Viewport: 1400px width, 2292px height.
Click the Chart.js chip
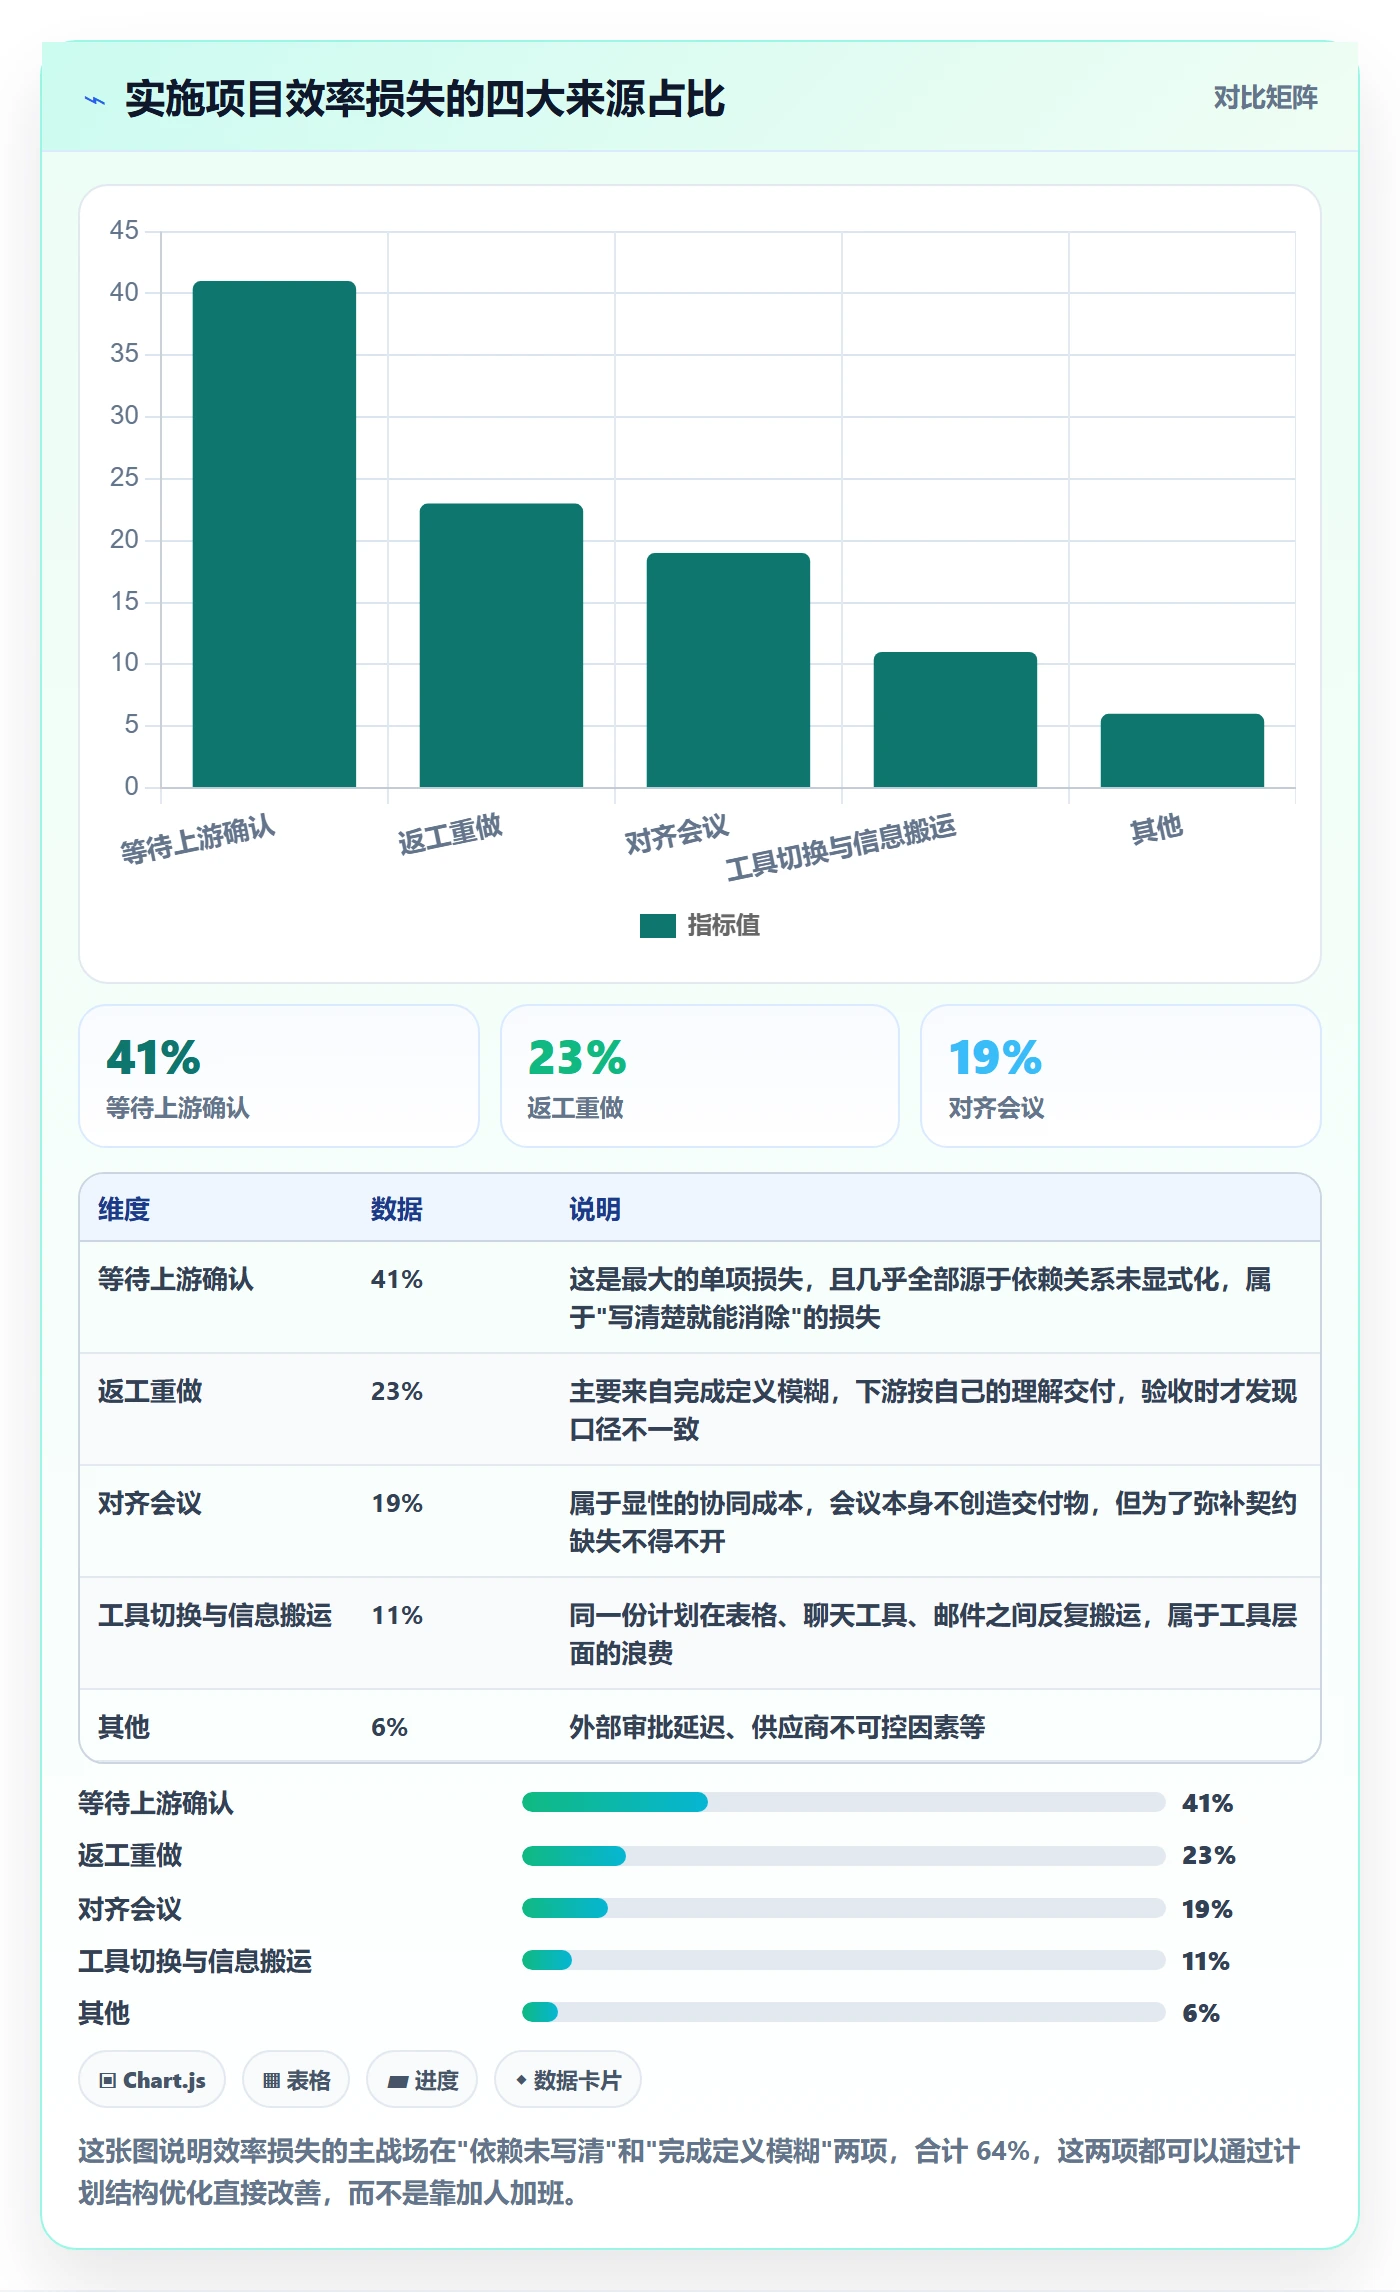(152, 2081)
